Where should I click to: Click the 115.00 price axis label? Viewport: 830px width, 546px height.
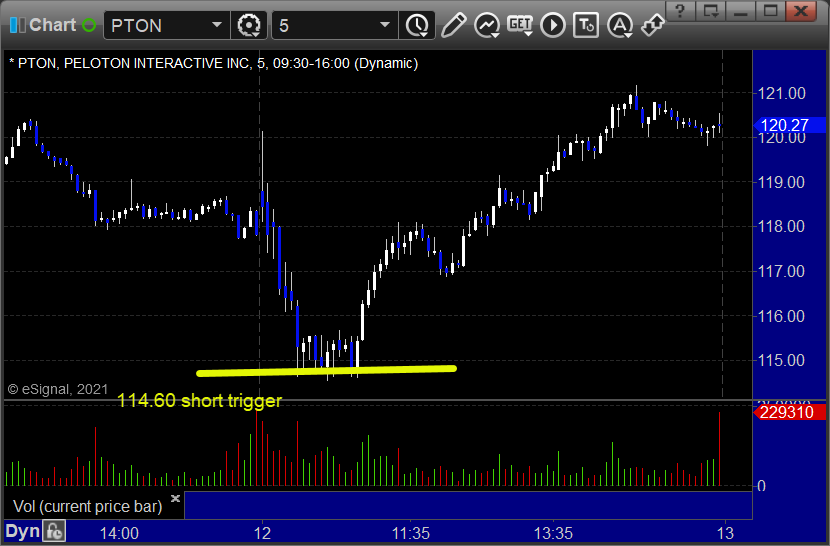[782, 361]
